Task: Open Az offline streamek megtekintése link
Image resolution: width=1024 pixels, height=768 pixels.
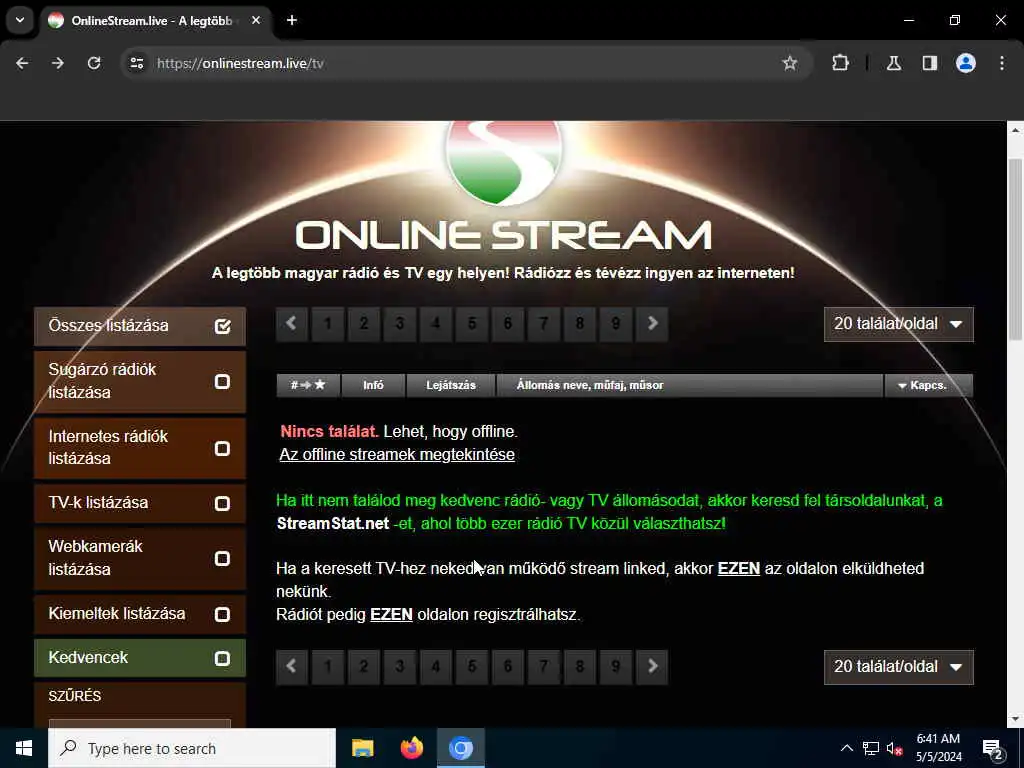Action: click(397, 455)
